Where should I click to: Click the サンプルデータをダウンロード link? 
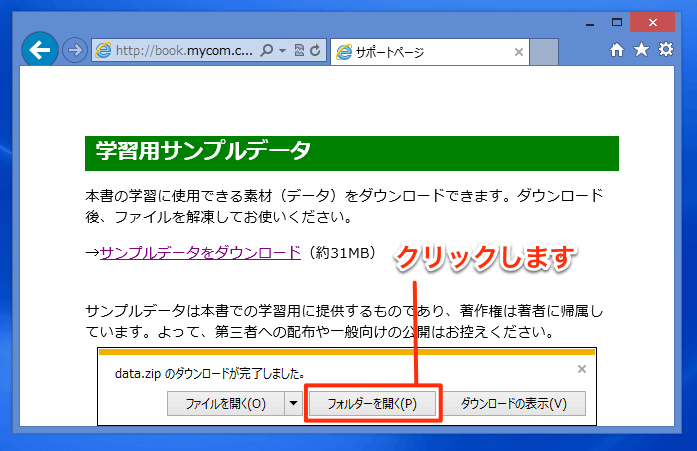(x=200, y=253)
